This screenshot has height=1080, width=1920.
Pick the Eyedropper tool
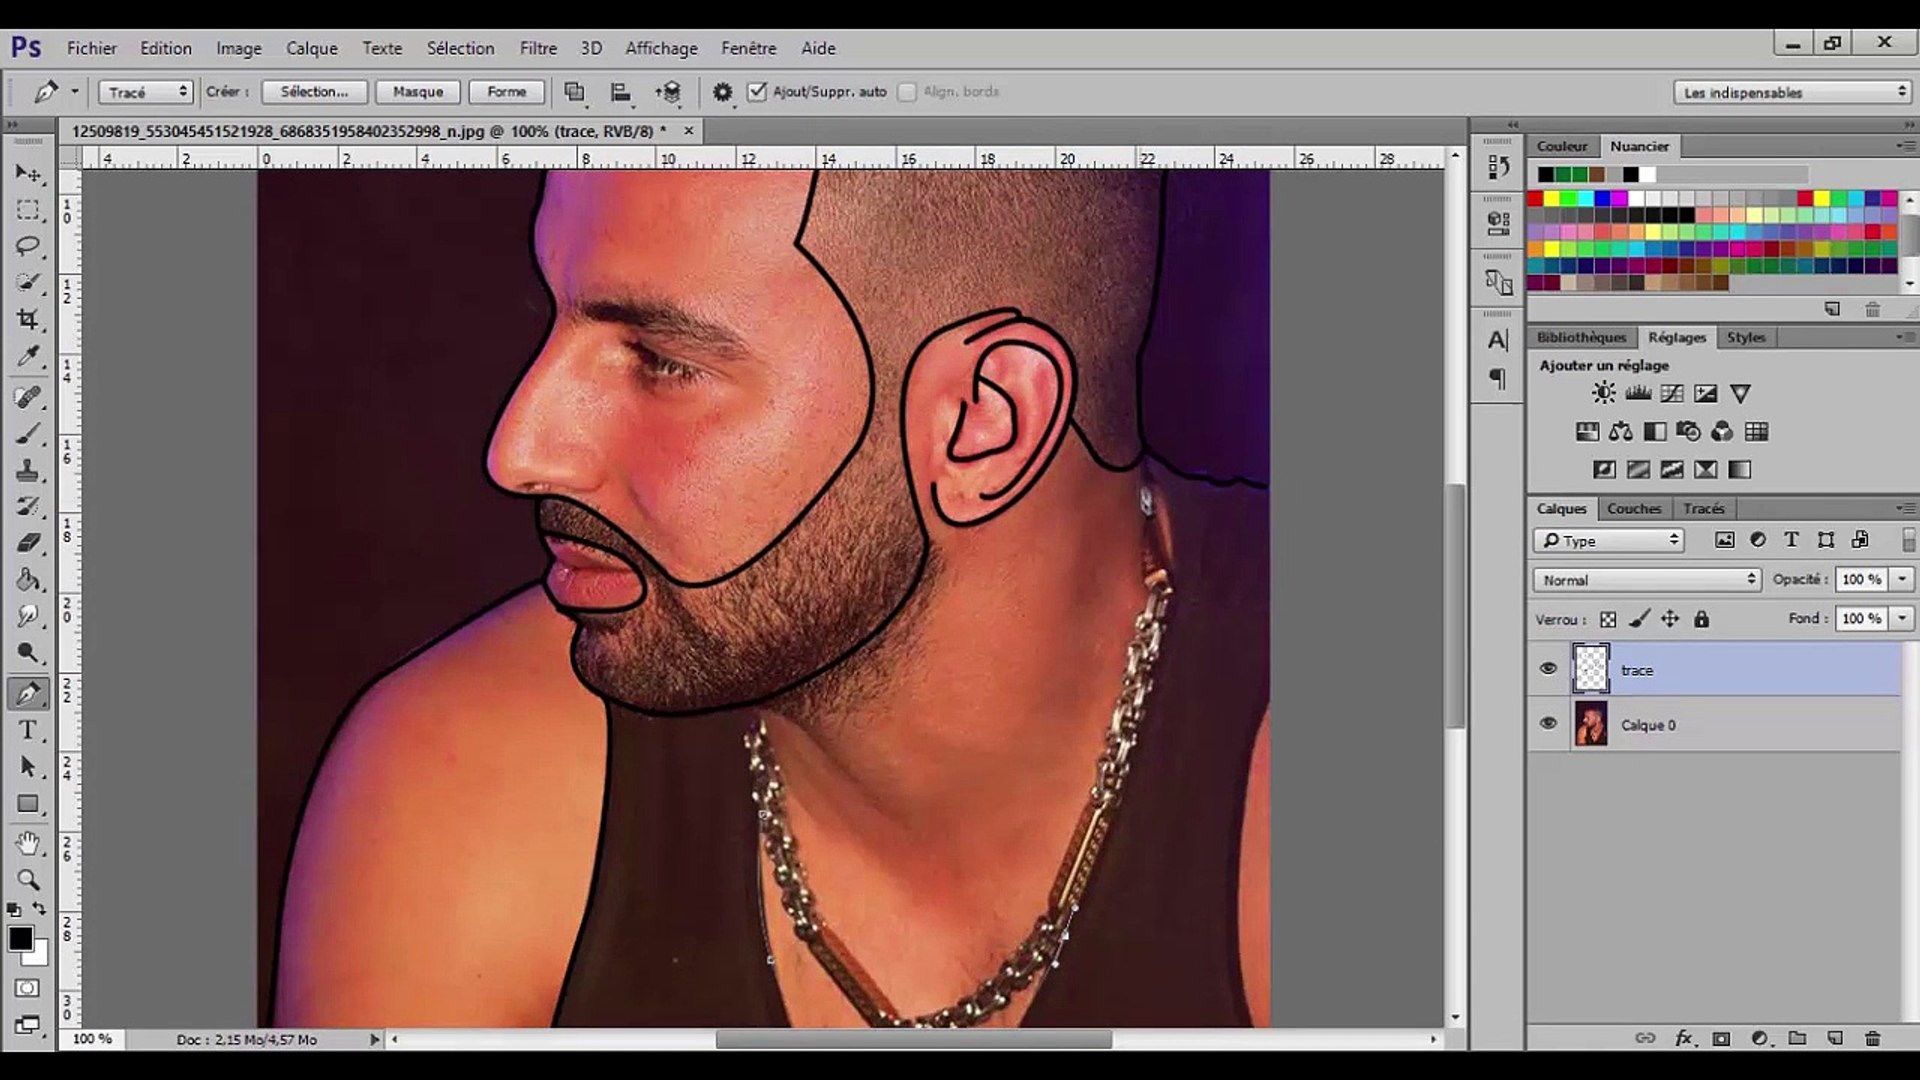[x=28, y=357]
